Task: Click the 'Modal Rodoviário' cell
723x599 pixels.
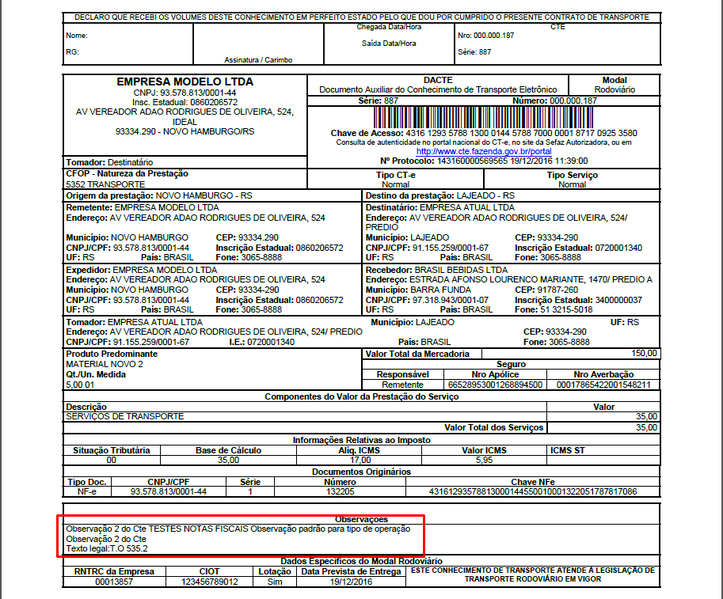Action: coord(614,85)
